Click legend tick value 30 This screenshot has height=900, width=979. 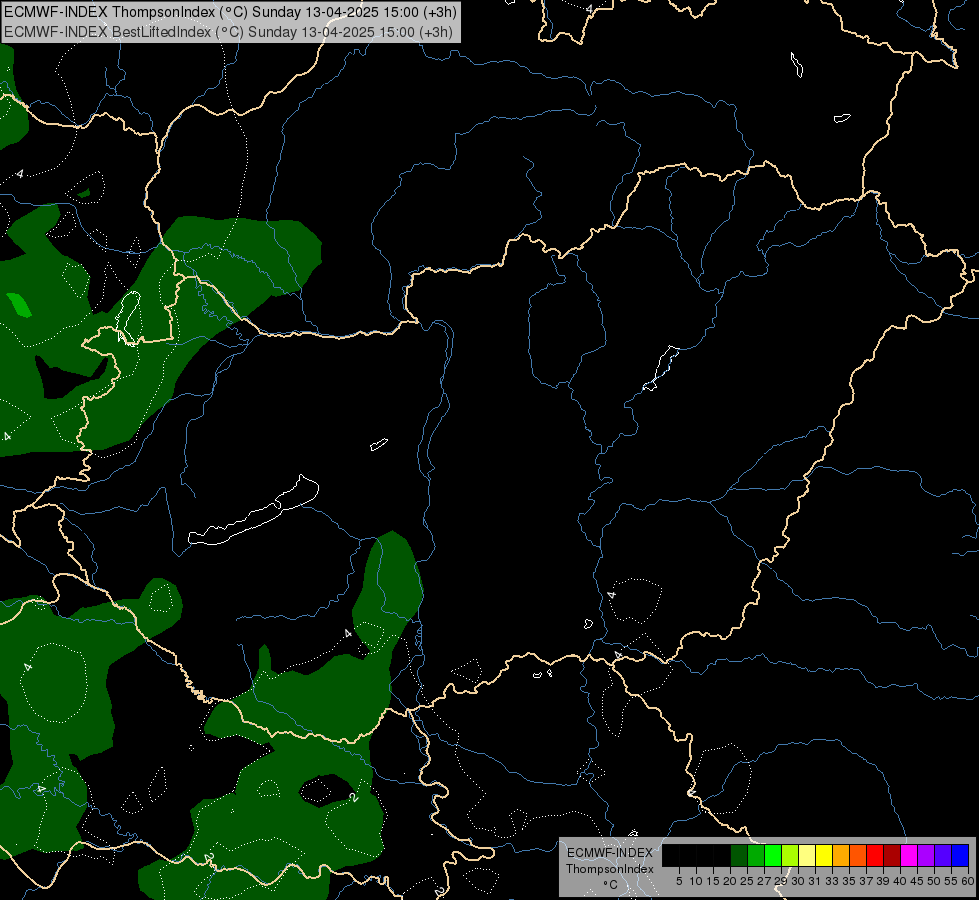798,881
